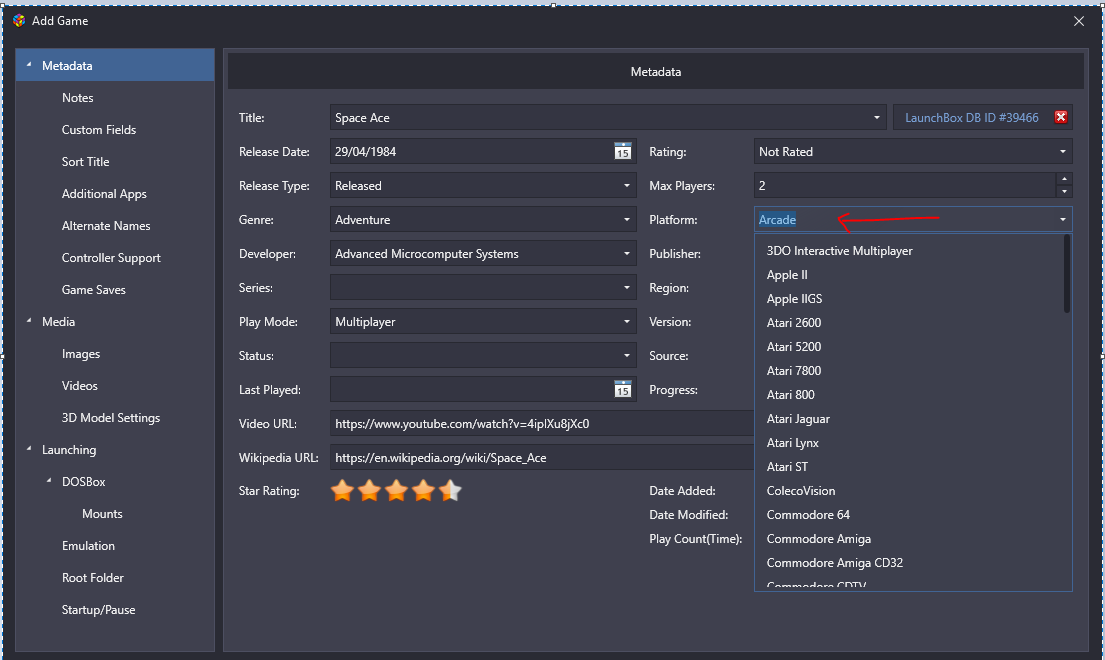Set rating with the fifth star
This screenshot has height=660, width=1105.
pos(450,490)
